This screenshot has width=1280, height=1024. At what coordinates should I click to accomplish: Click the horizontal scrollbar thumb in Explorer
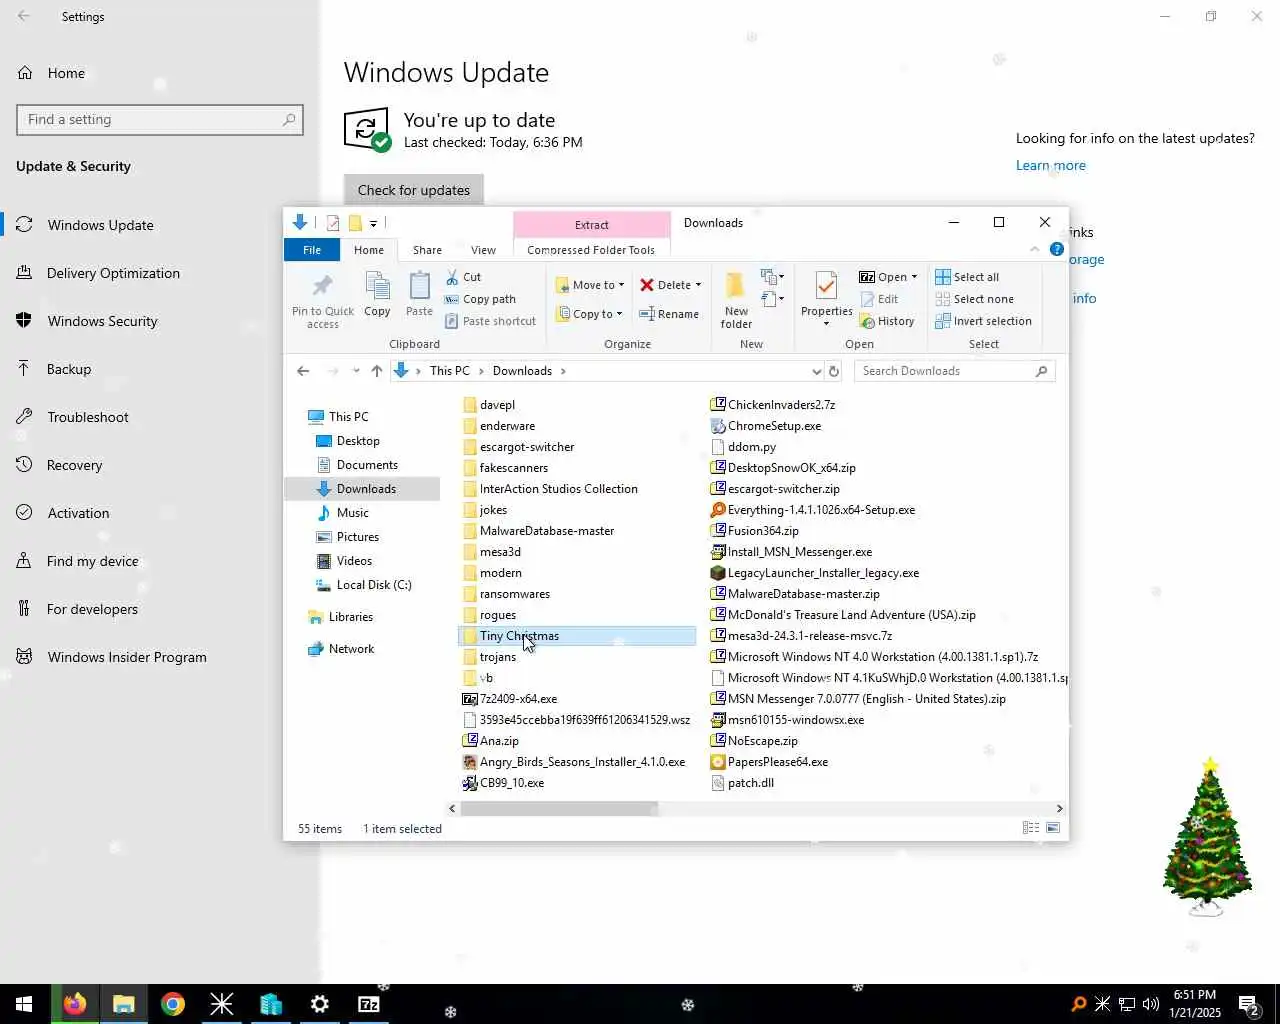pos(559,808)
